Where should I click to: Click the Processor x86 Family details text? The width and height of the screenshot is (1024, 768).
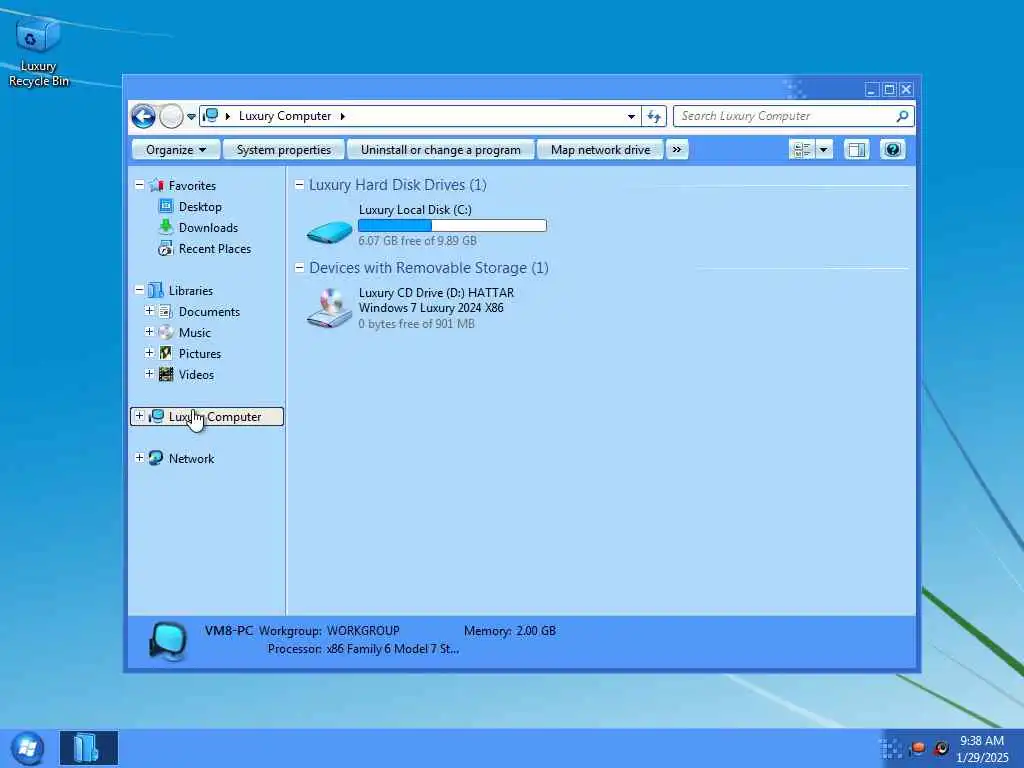point(392,649)
